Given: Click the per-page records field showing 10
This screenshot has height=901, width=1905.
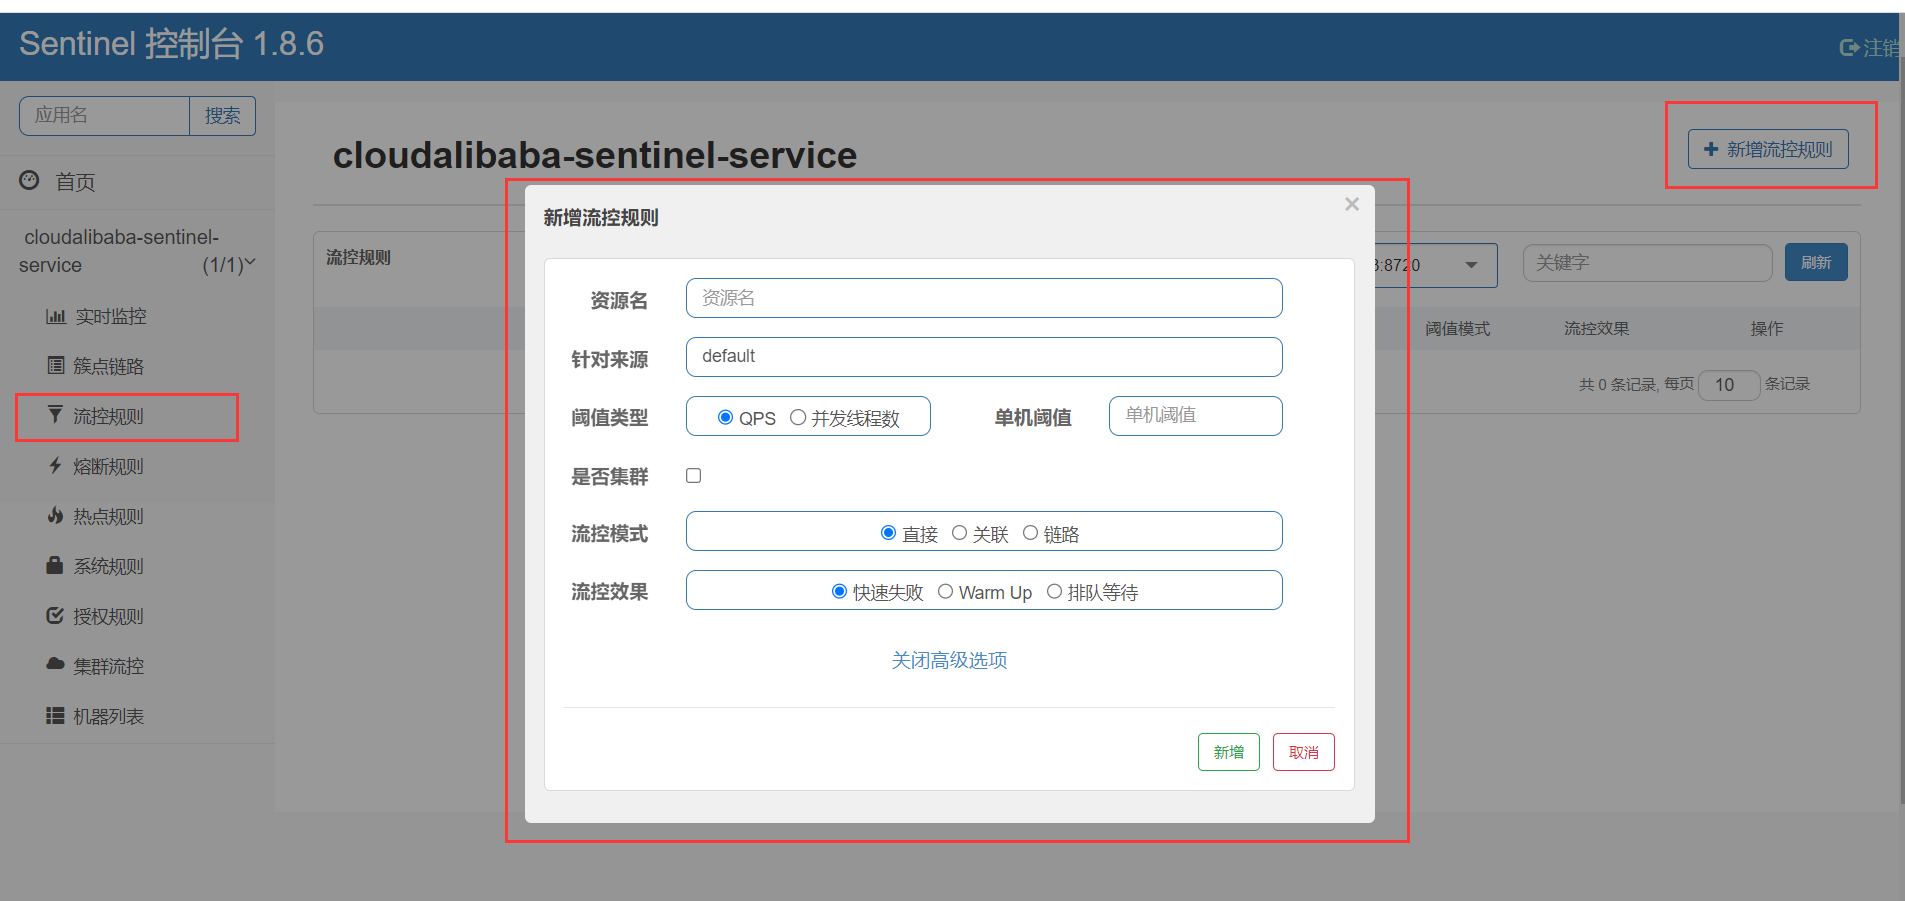Looking at the screenshot, I should coord(1729,385).
